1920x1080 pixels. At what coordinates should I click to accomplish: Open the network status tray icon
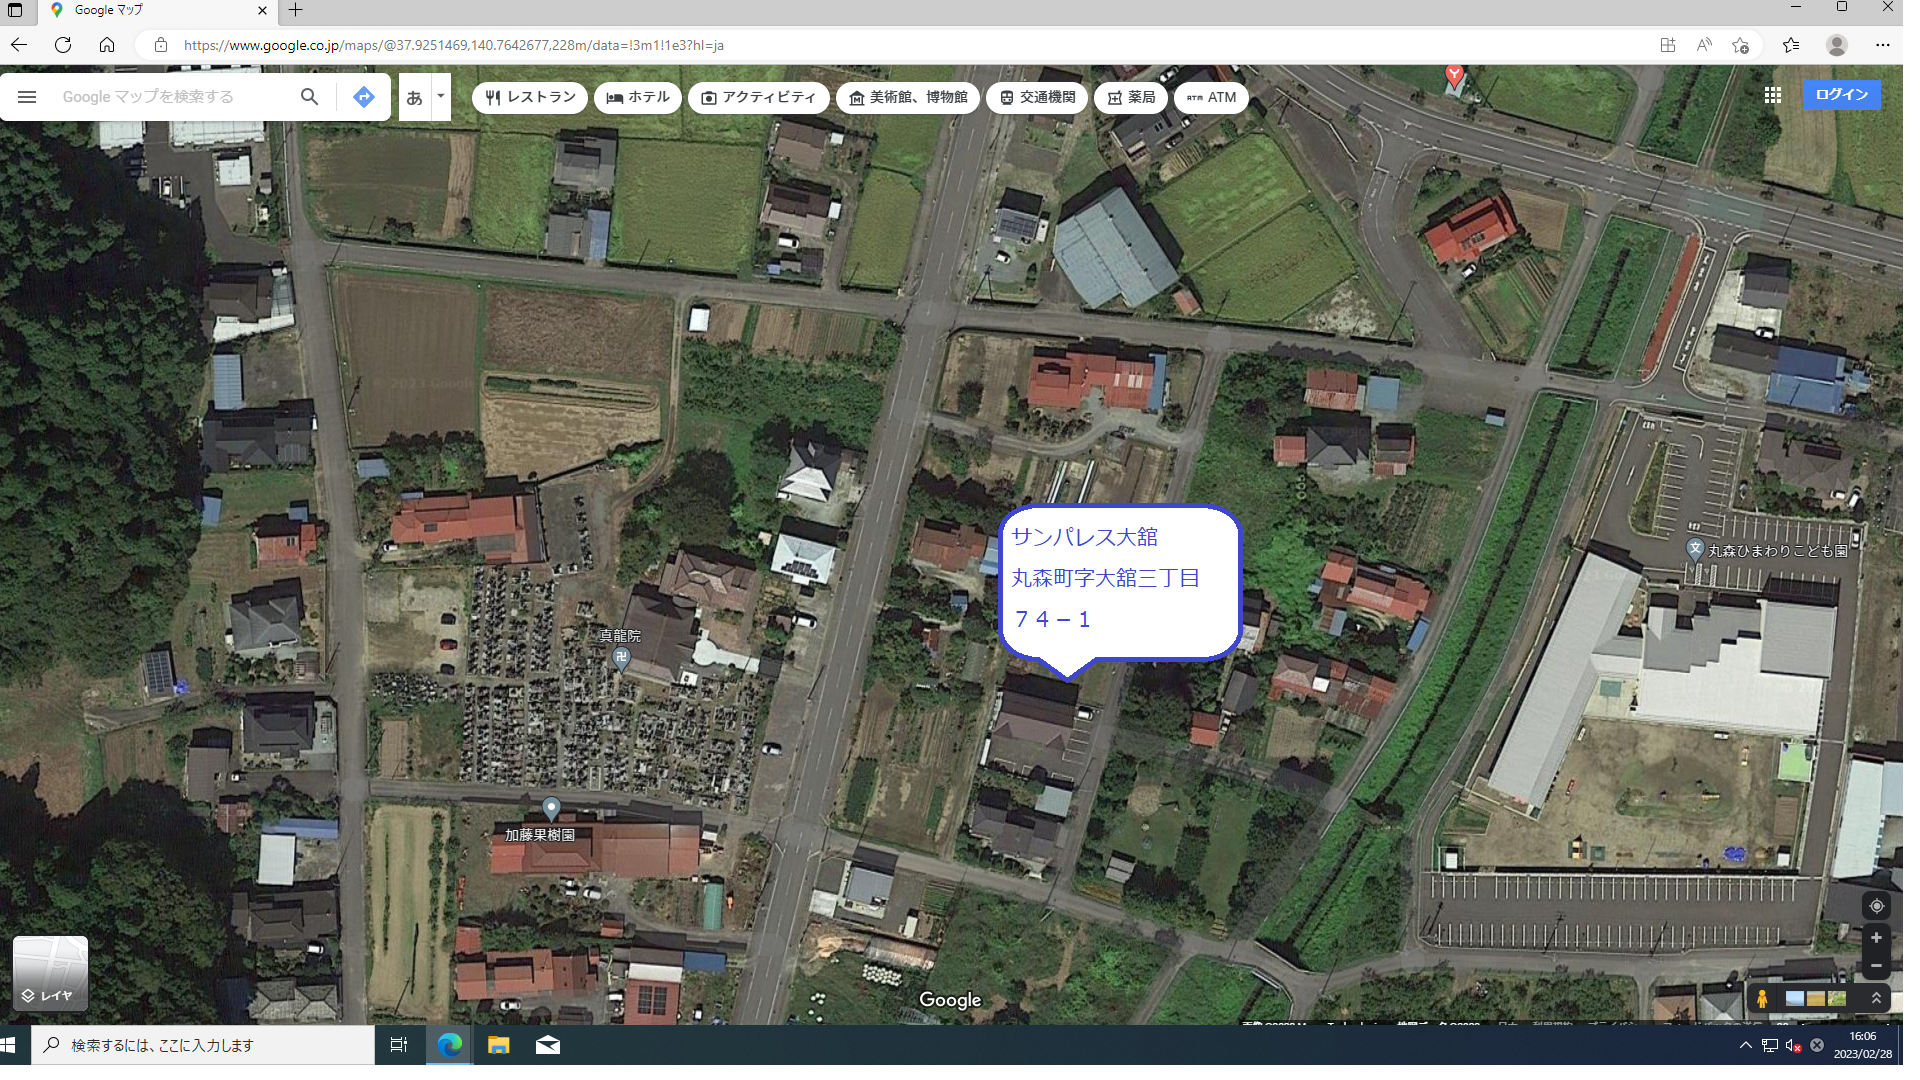tap(1769, 1045)
